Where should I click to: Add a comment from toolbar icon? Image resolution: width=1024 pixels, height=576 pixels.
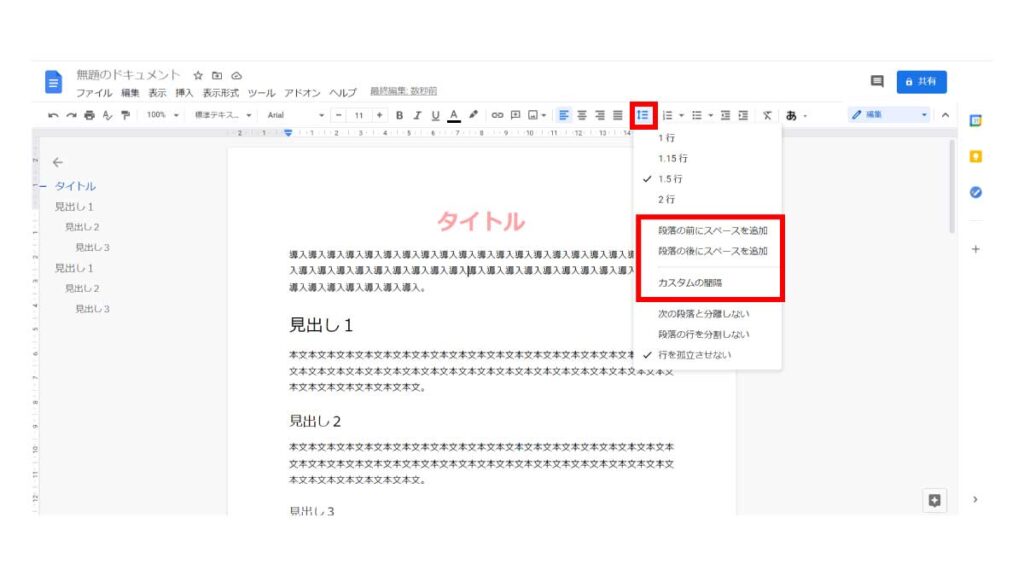pyautogui.click(x=515, y=116)
